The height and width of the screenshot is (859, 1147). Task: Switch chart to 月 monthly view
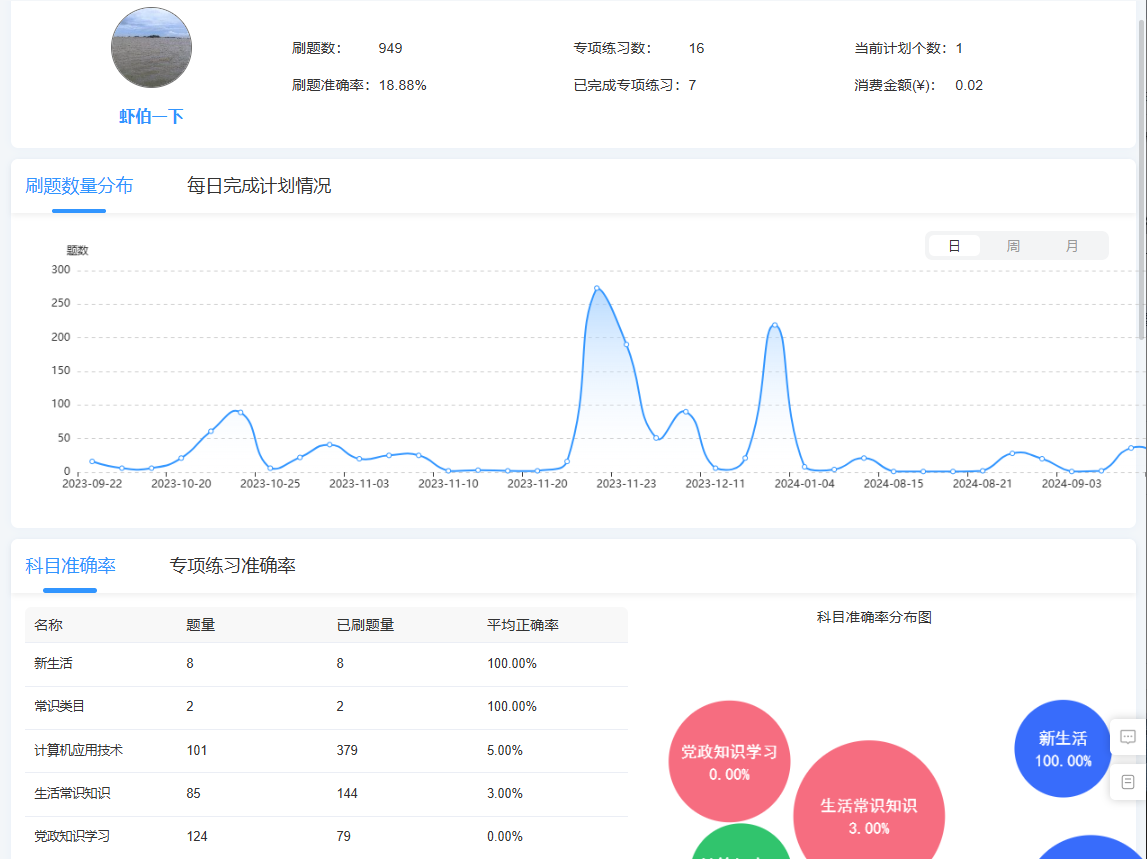pyautogui.click(x=1071, y=245)
